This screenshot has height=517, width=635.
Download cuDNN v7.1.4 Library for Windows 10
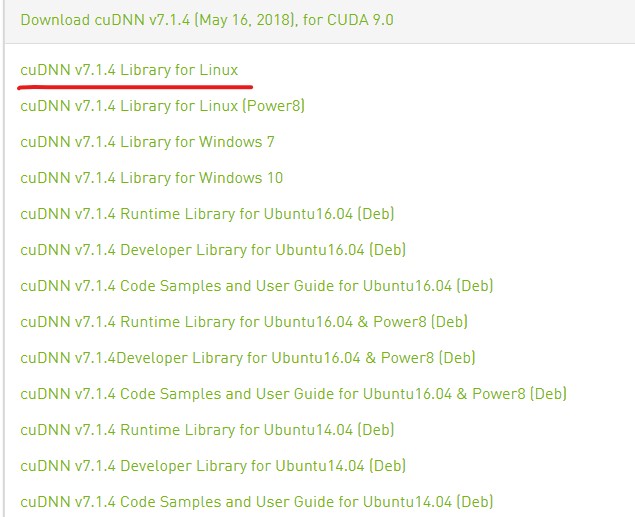tap(151, 178)
